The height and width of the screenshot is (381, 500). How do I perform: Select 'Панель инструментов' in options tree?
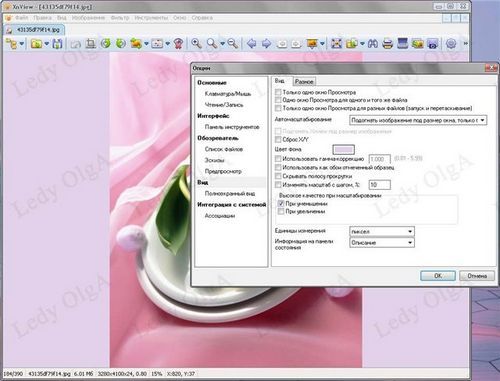tap(232, 127)
